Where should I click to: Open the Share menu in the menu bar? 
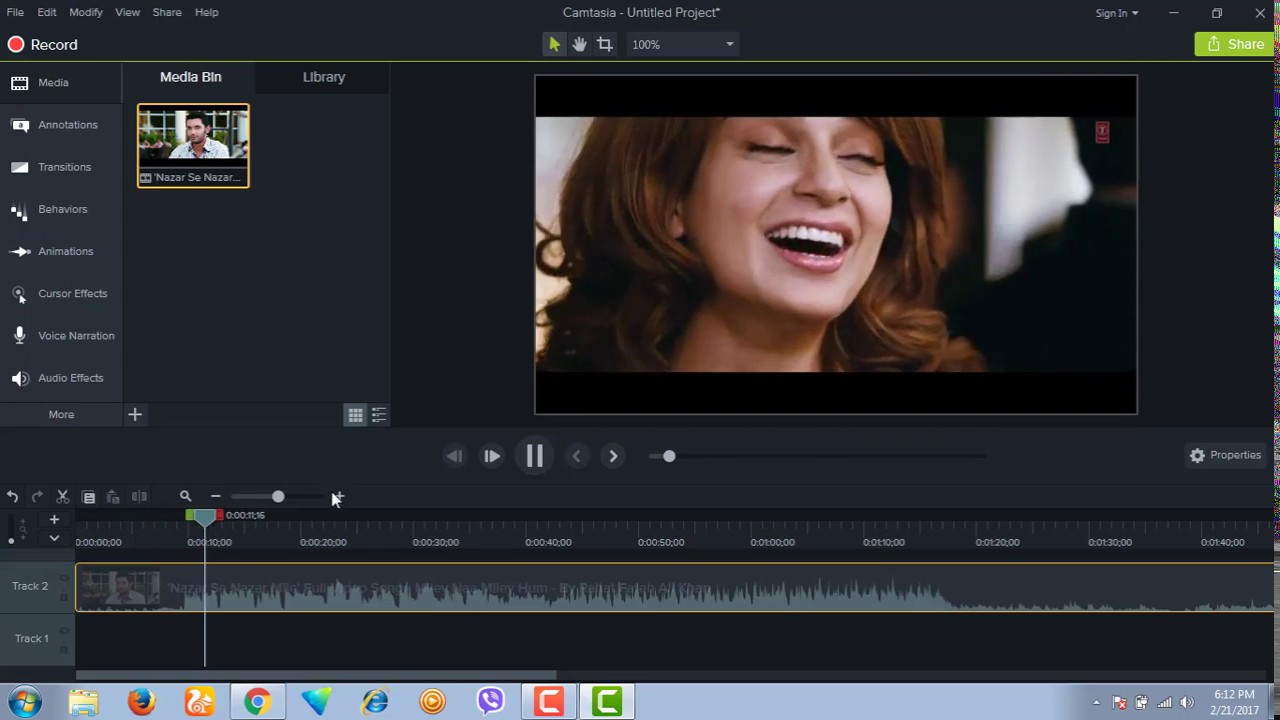click(x=167, y=12)
